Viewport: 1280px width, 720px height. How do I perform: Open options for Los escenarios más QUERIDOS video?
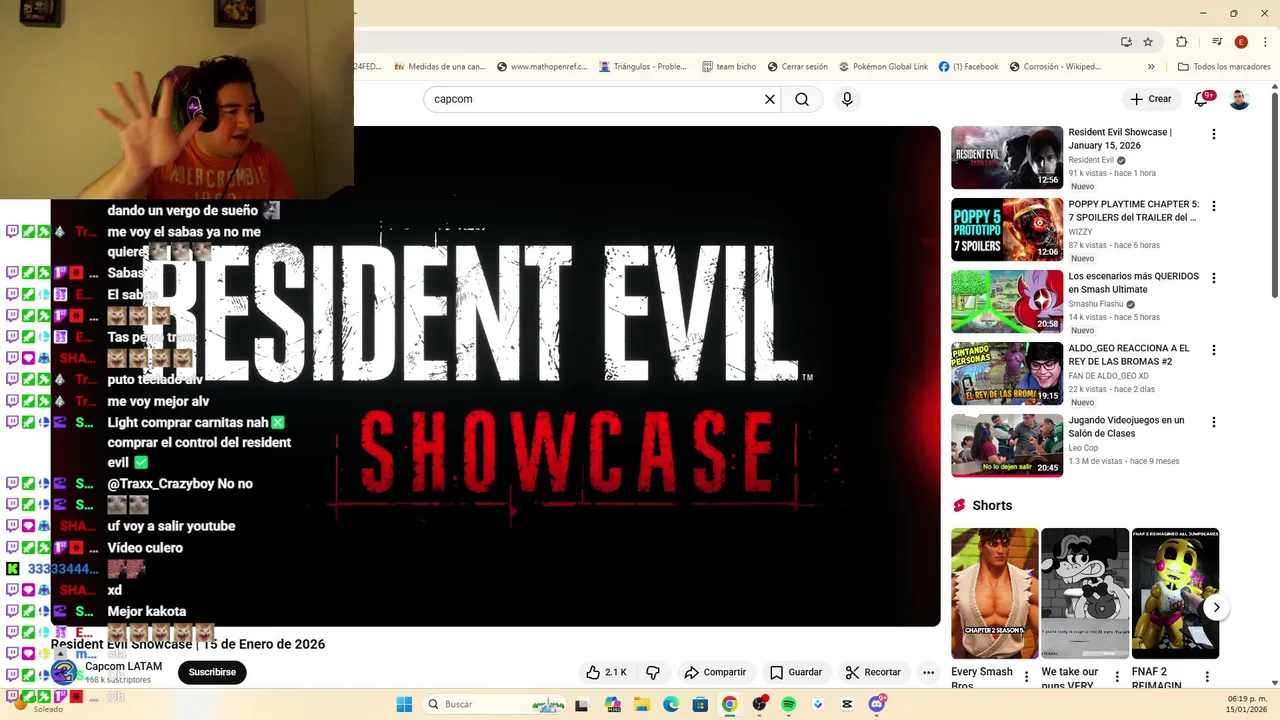coord(1214,278)
